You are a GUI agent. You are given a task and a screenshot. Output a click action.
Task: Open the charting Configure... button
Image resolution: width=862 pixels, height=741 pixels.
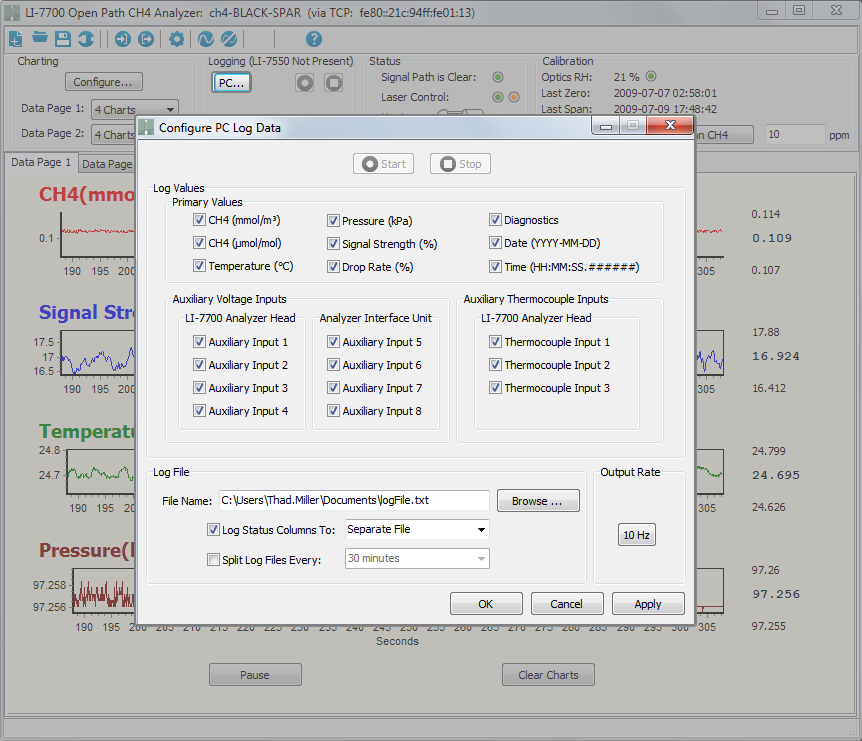(x=104, y=82)
